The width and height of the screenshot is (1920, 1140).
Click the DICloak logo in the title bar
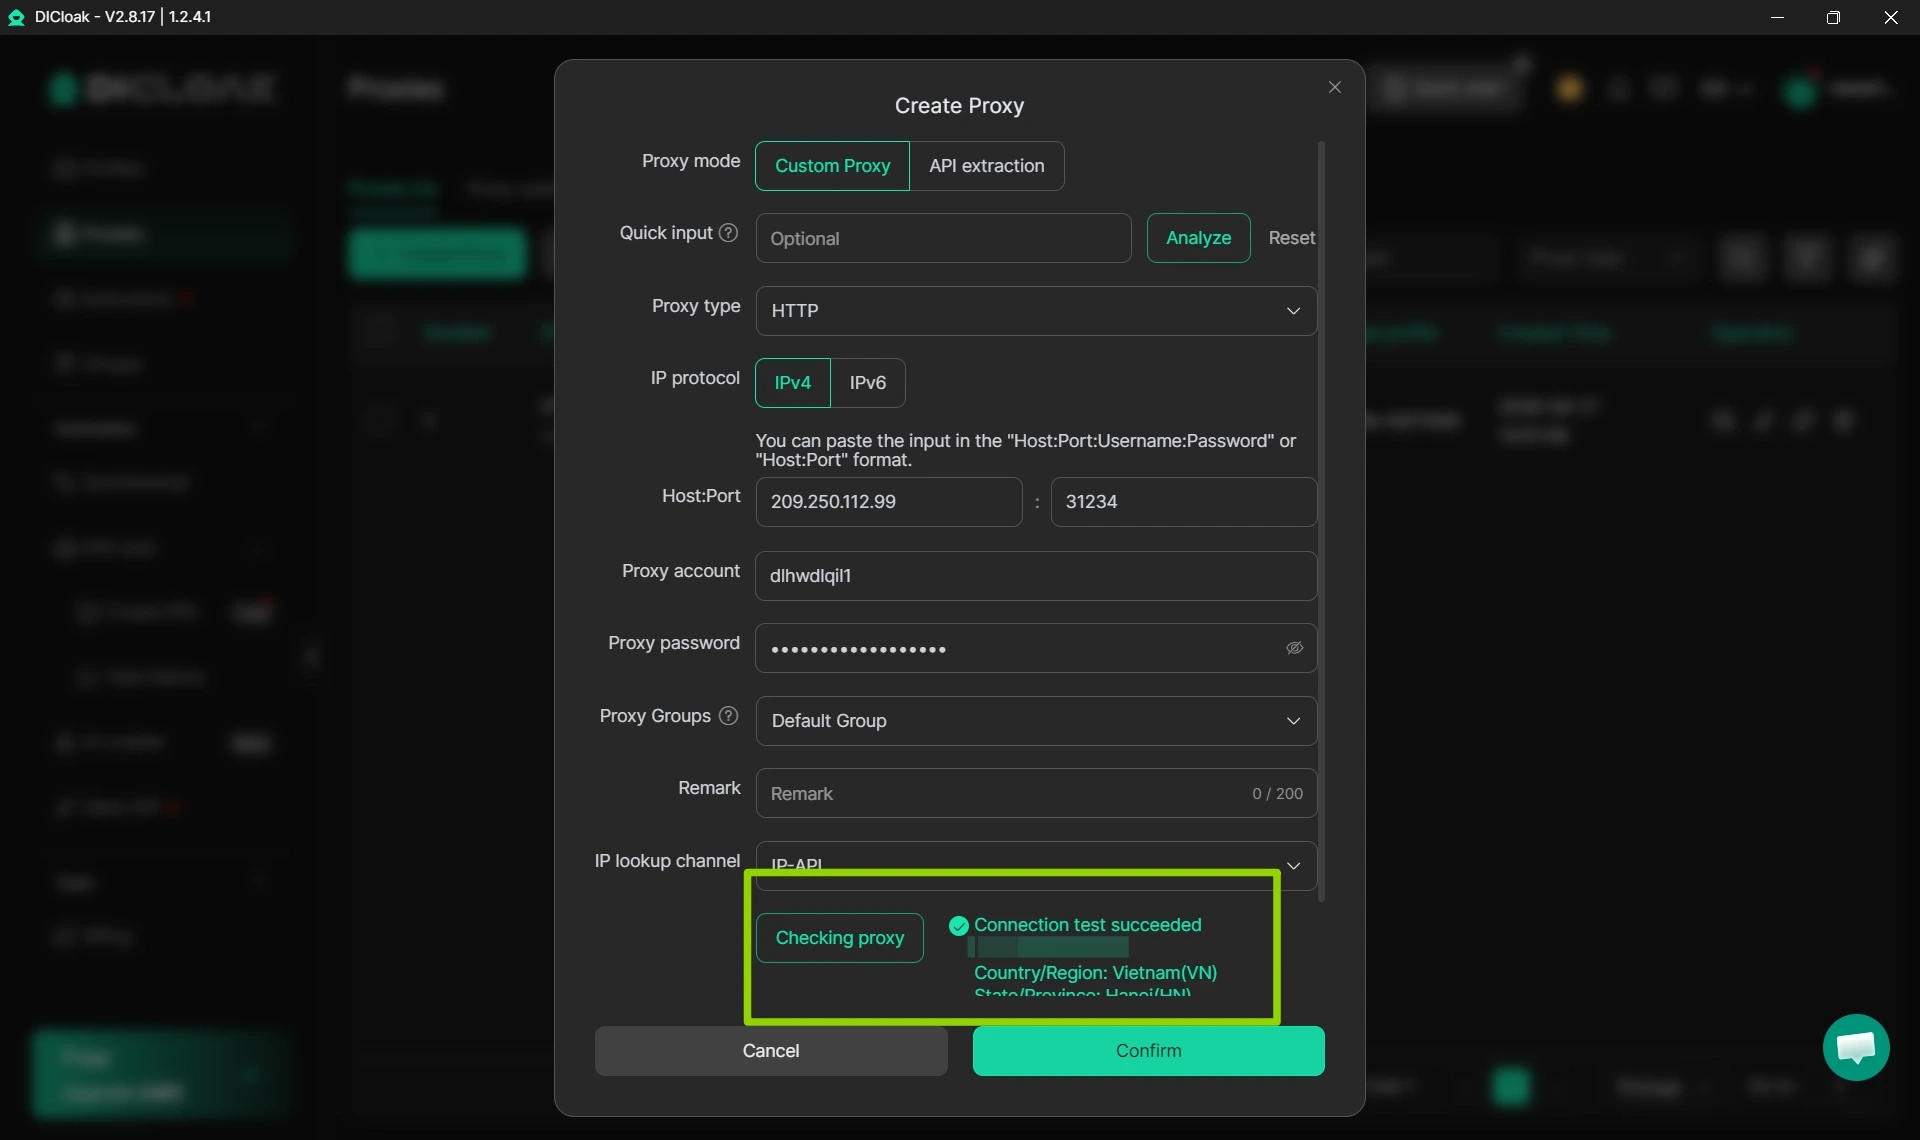point(16,17)
